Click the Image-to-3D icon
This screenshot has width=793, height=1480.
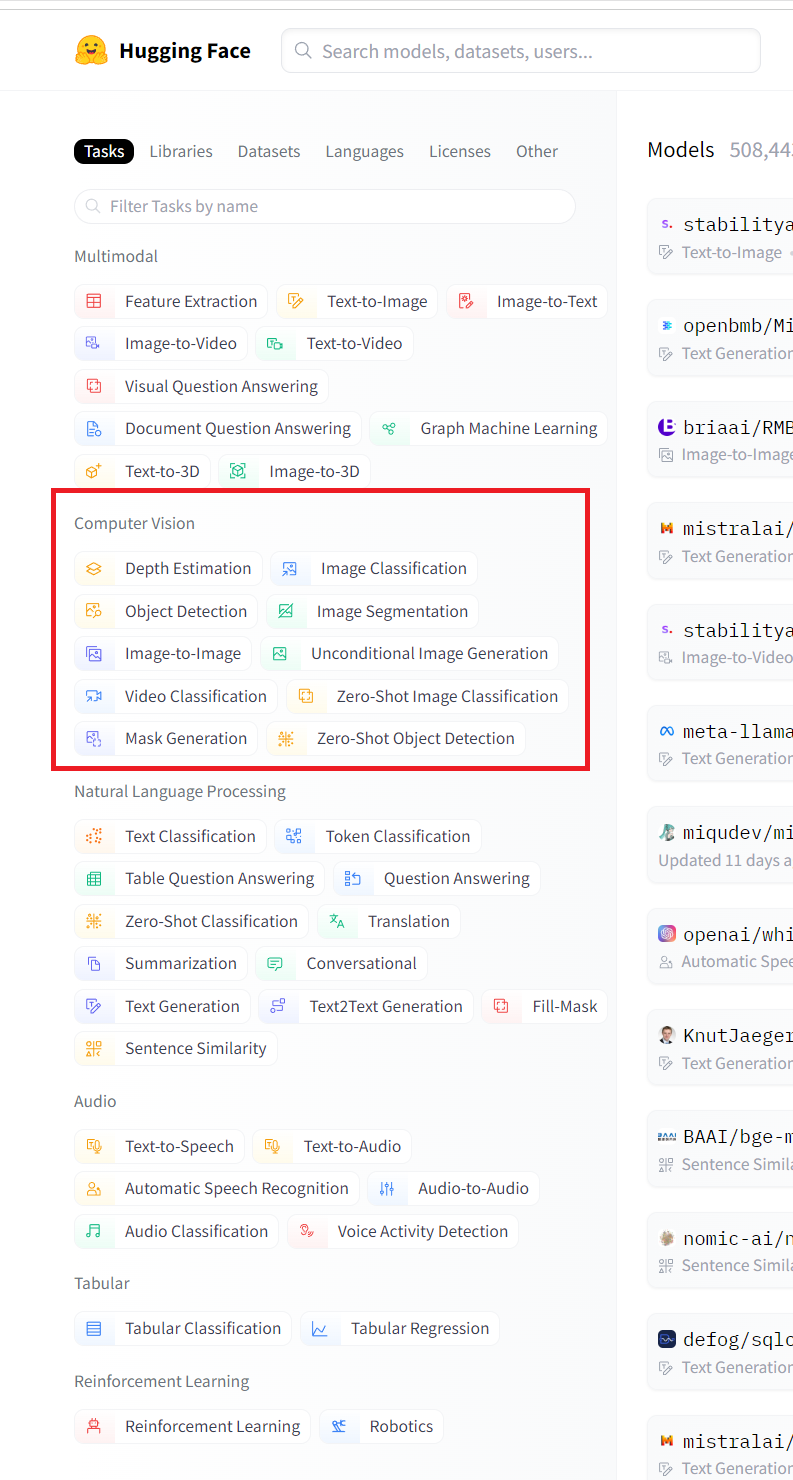238,471
